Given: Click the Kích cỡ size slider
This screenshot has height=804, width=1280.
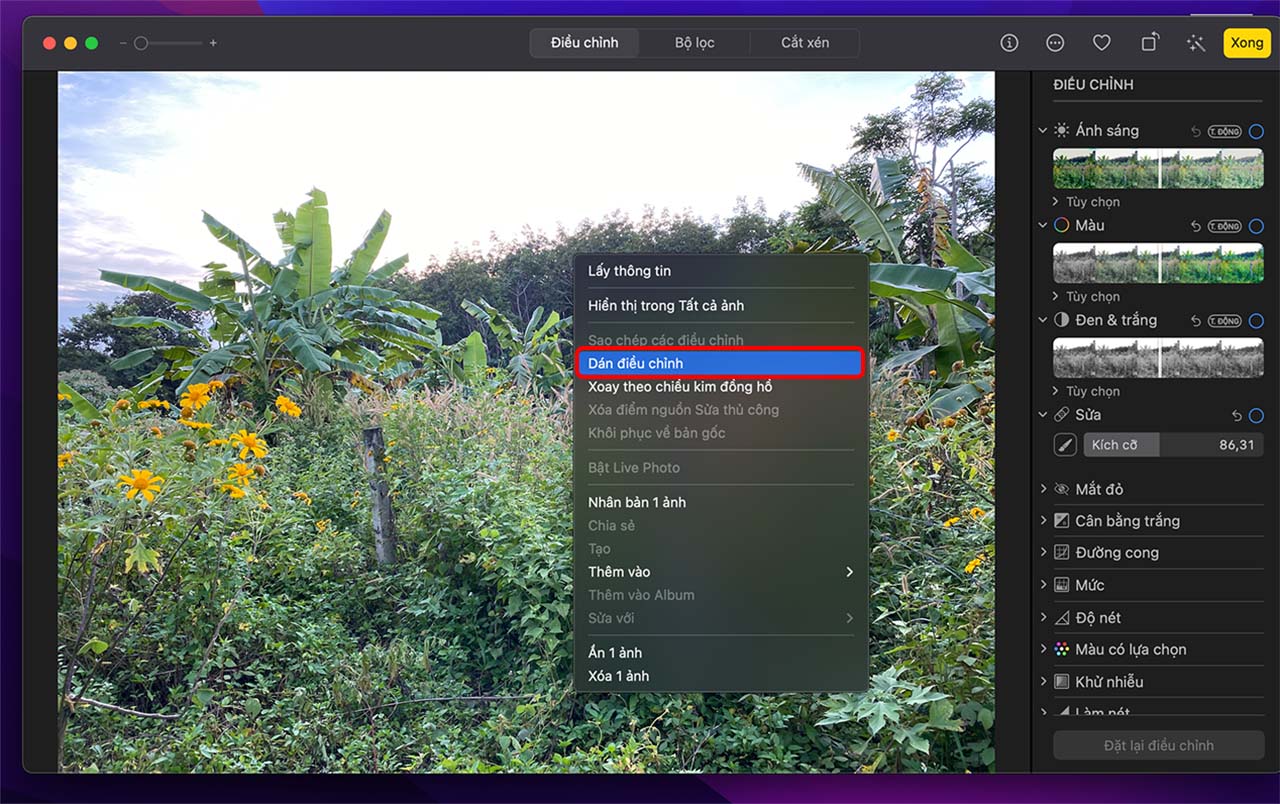Looking at the screenshot, I should coord(1174,445).
